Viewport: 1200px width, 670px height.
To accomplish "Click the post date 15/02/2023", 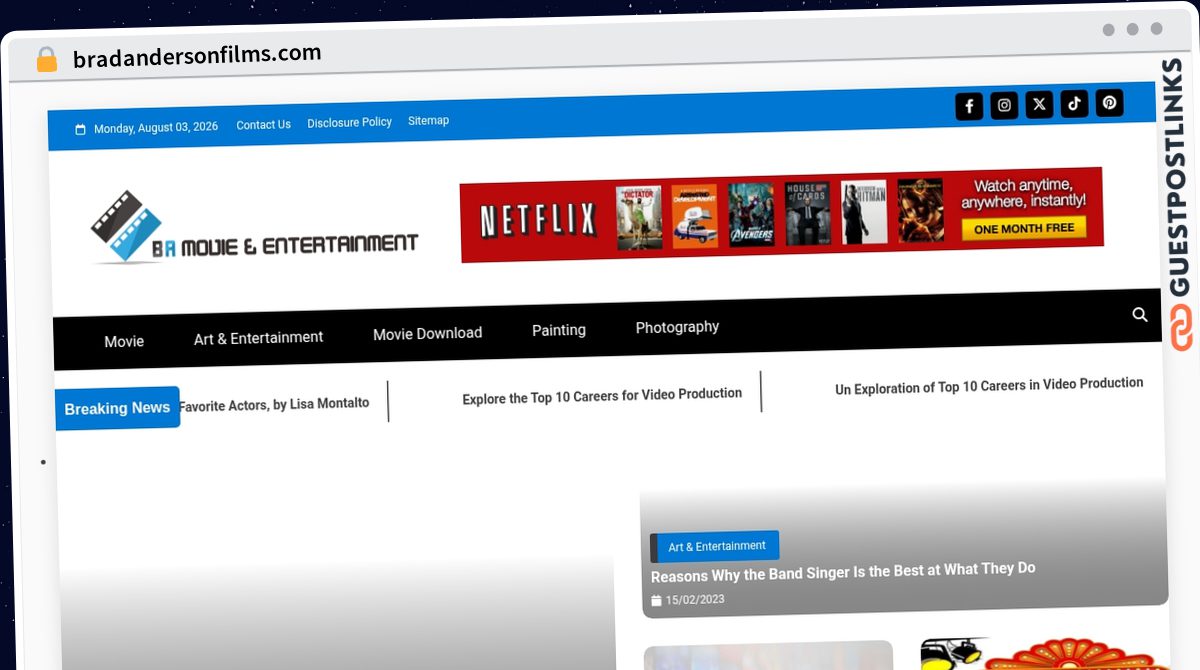I will pos(695,600).
